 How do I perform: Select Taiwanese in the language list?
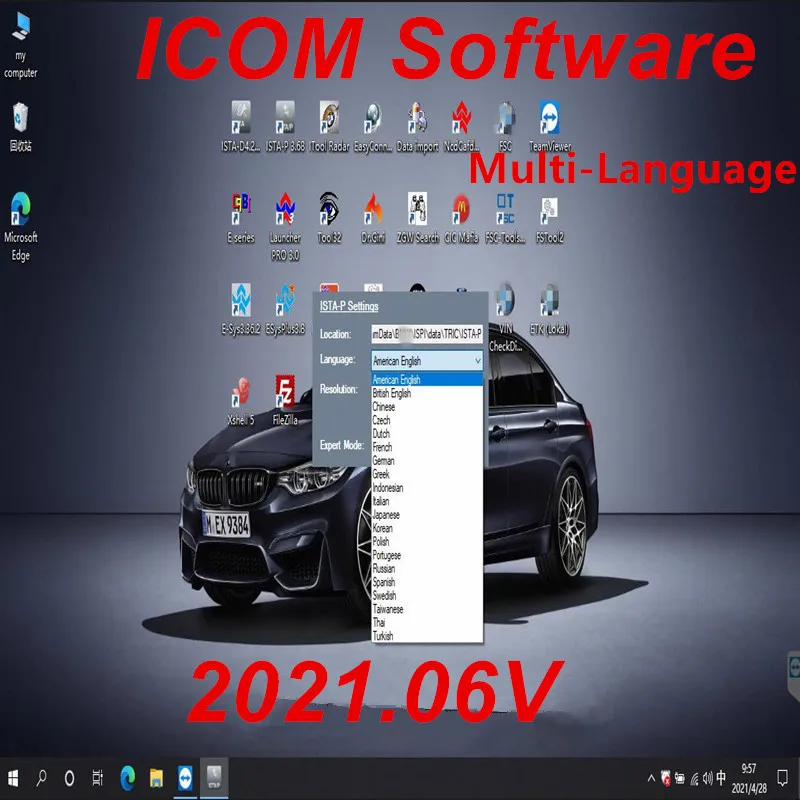coord(427,609)
